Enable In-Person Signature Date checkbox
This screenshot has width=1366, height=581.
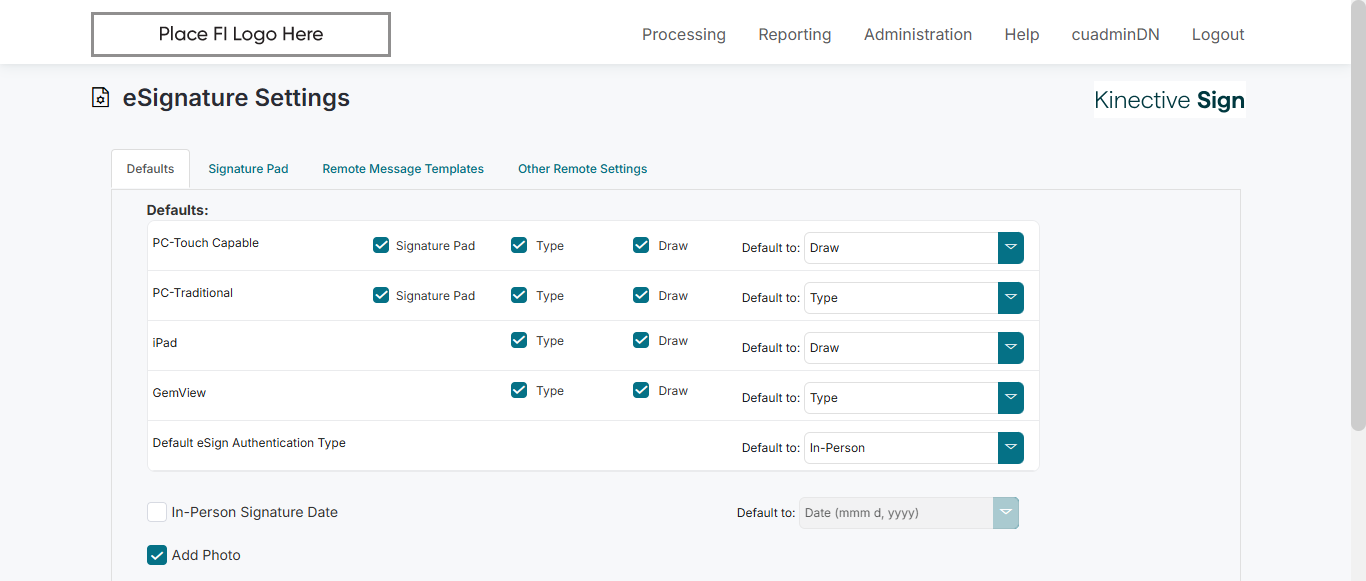tap(157, 512)
